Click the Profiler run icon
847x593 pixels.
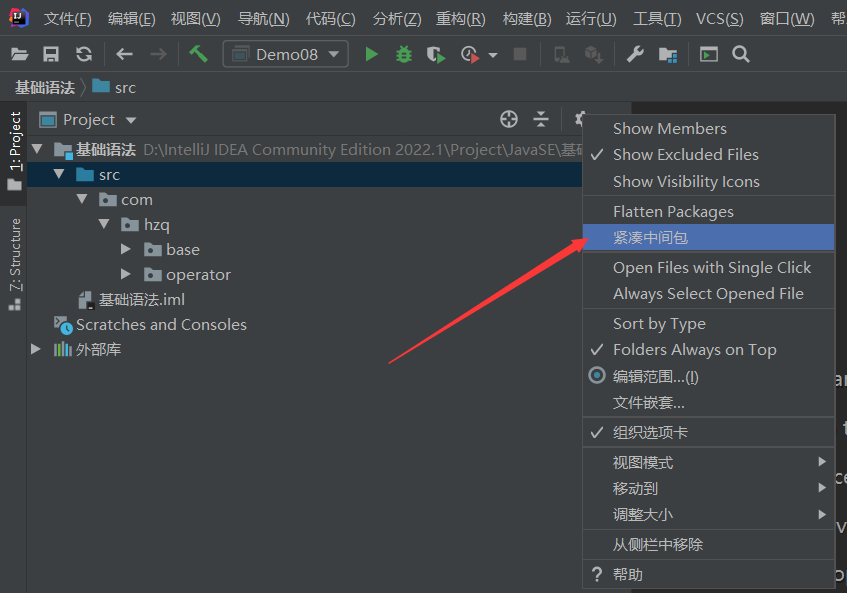click(x=469, y=55)
